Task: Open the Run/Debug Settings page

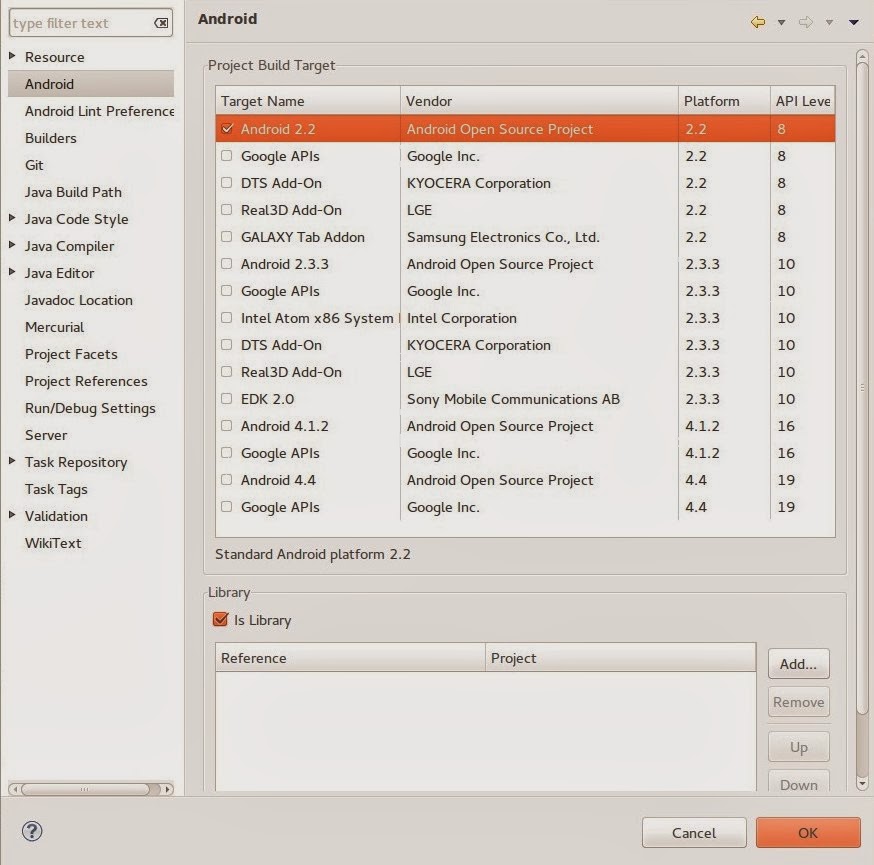Action: [x=90, y=408]
